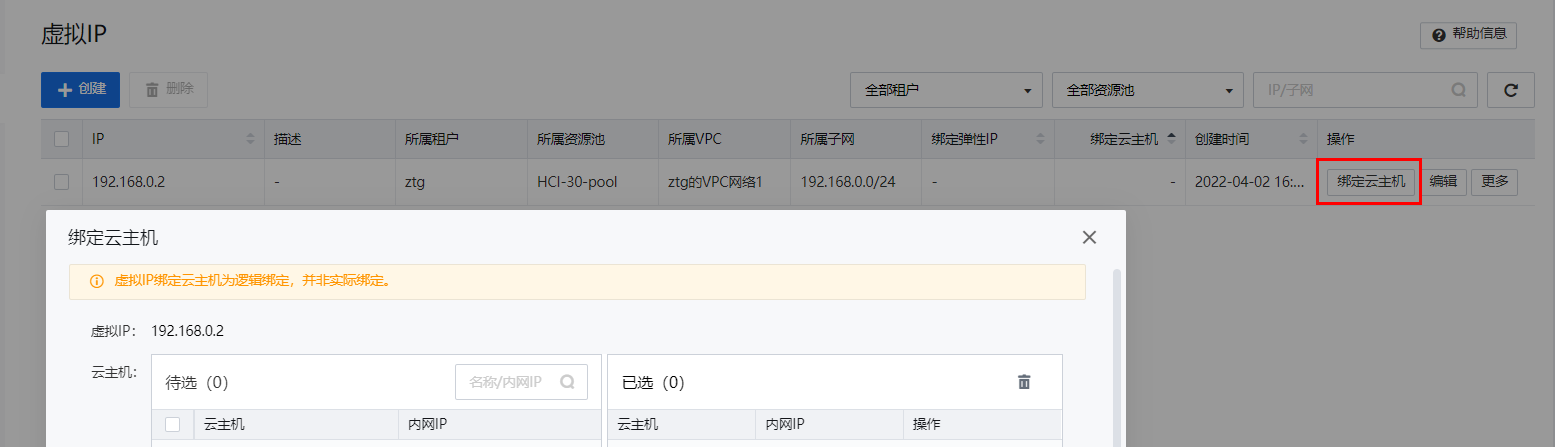Screen dimensions: 1555x447
Task: Open the 帮助信息 help button
Action: (x=1468, y=34)
